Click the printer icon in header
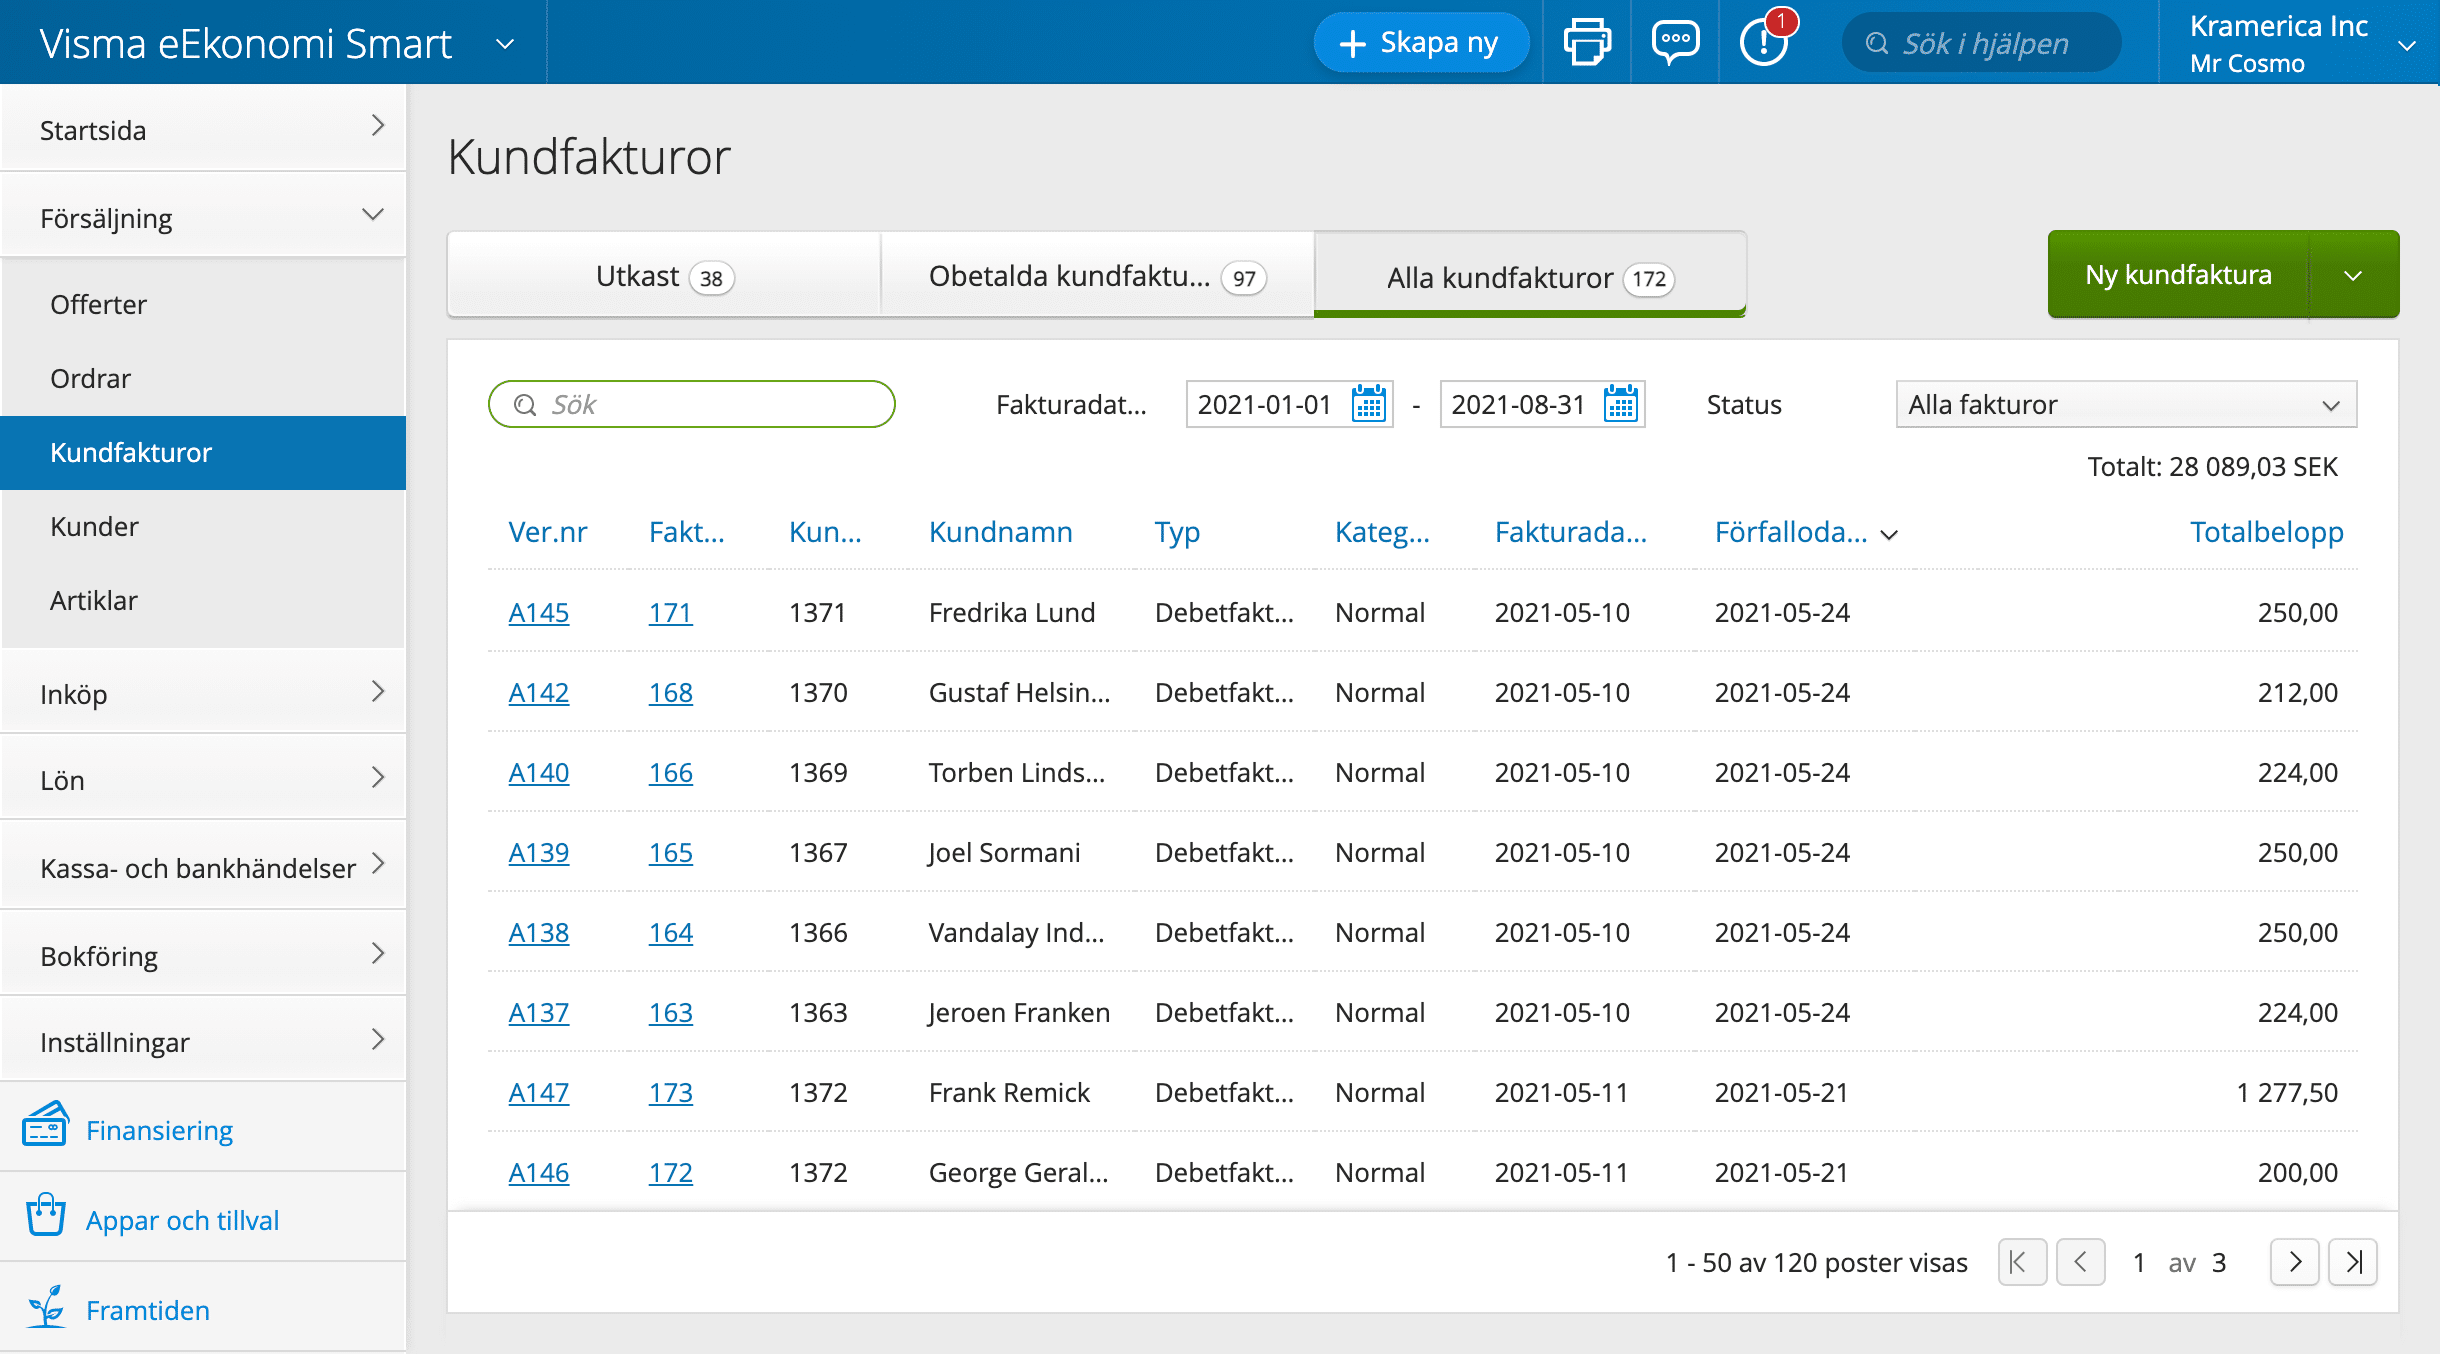 click(1587, 42)
